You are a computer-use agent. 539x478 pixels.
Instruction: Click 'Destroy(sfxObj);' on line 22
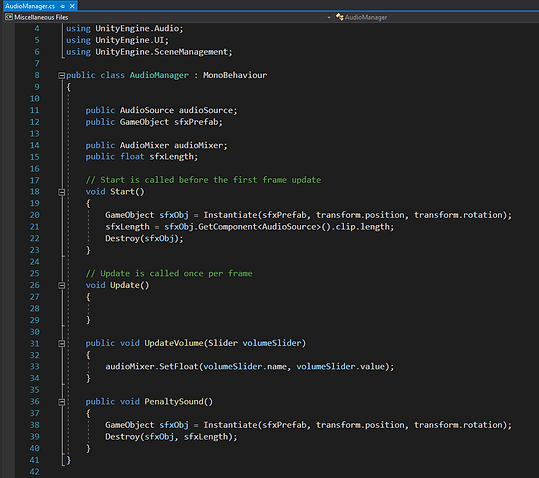click(144, 238)
